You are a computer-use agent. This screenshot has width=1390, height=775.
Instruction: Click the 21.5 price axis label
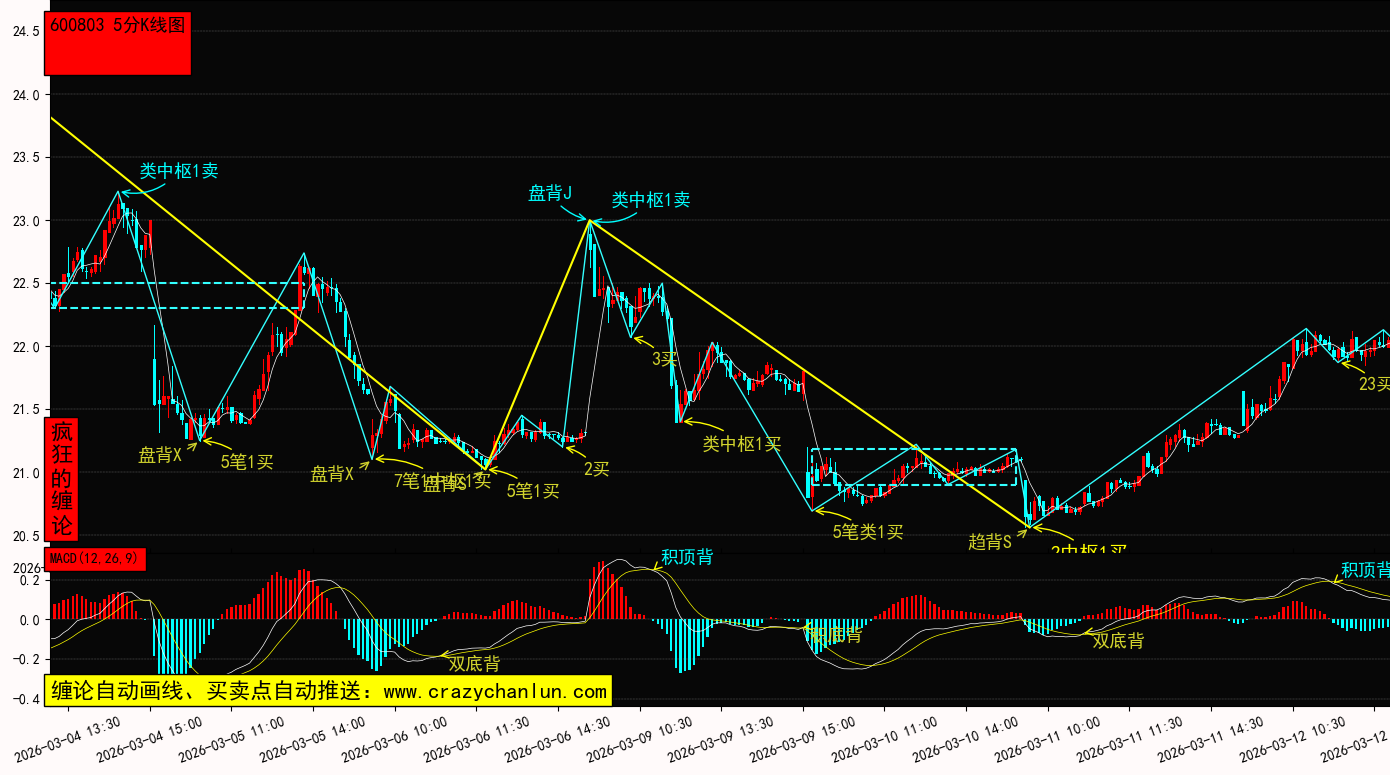pyautogui.click(x=25, y=410)
